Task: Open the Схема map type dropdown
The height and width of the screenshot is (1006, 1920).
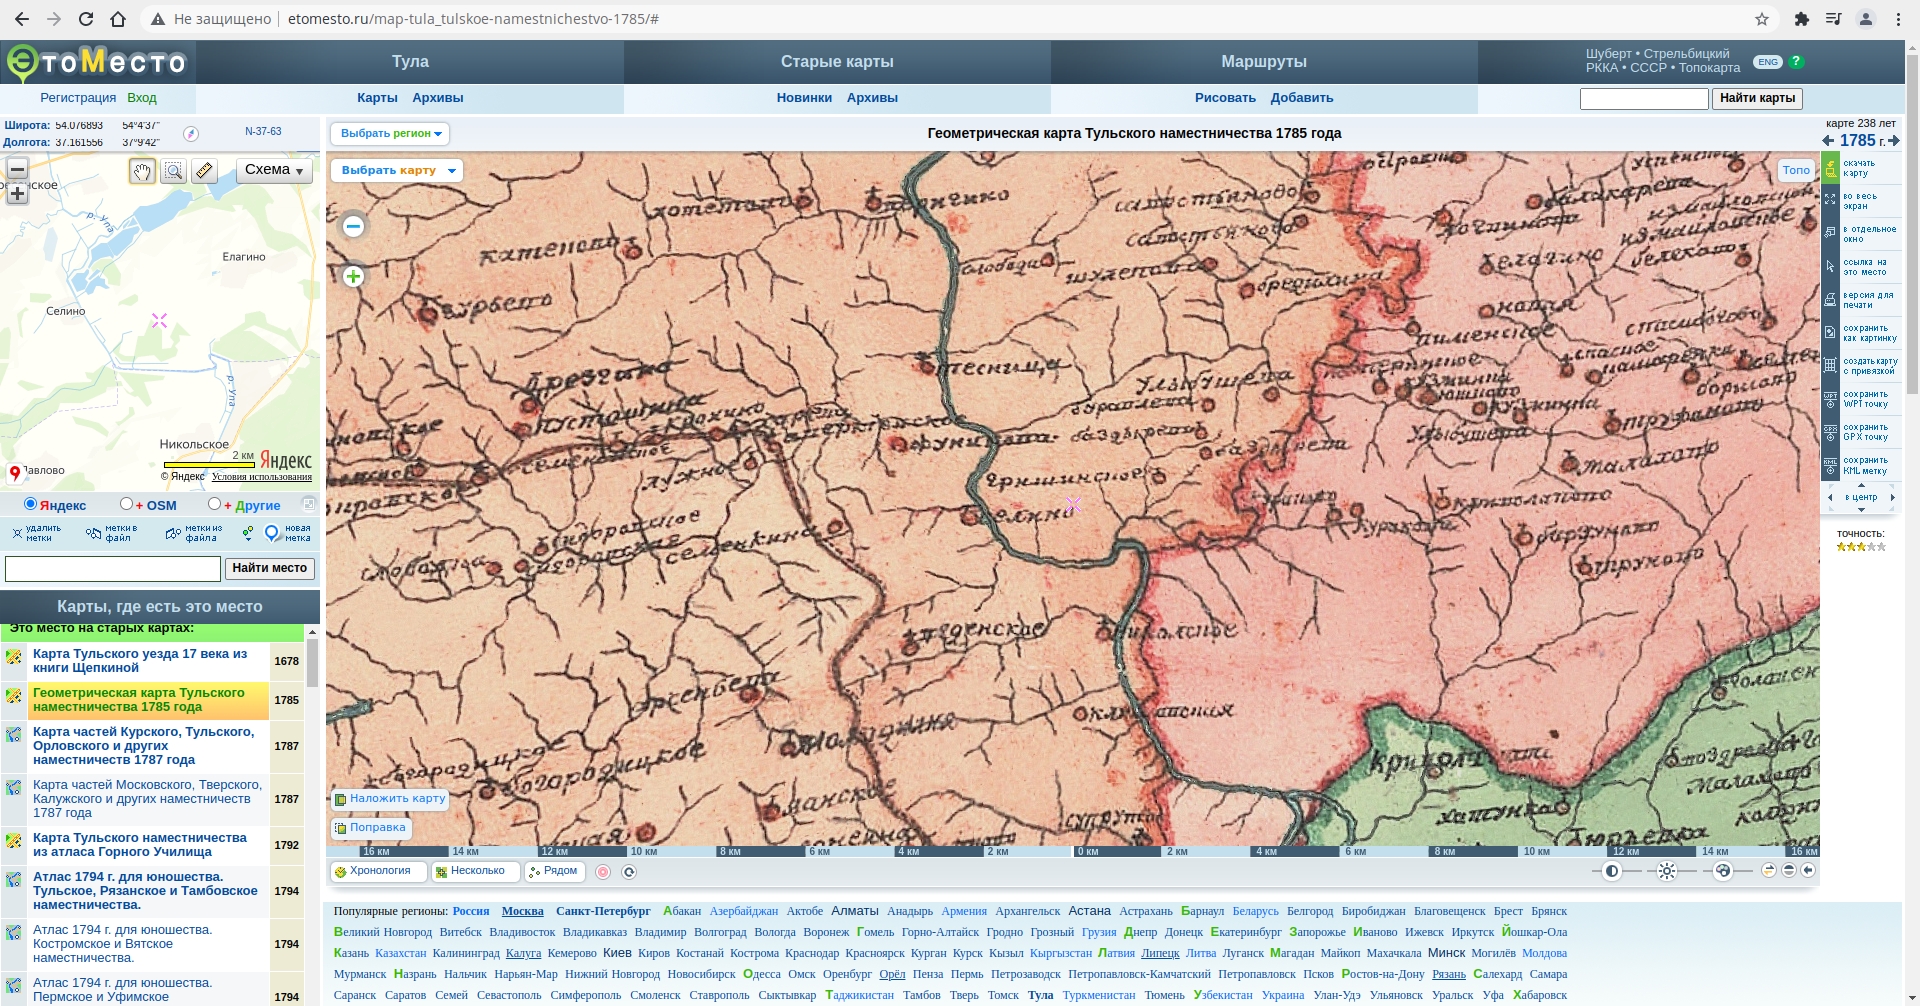Action: (274, 170)
